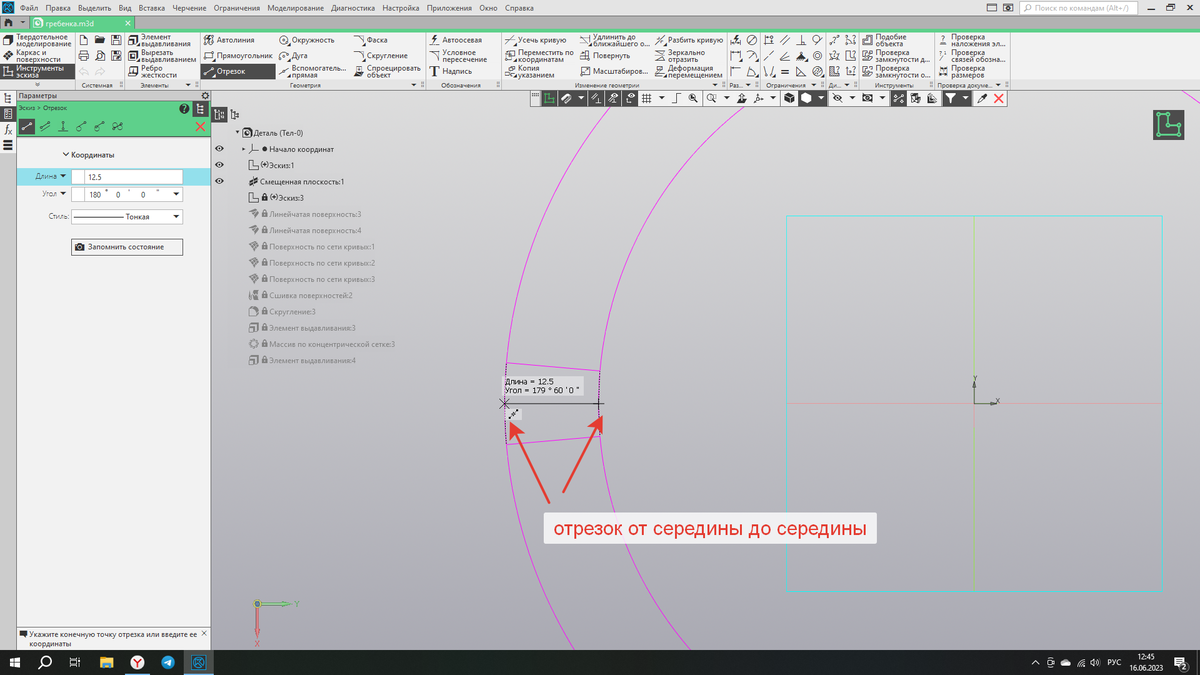Select the Автолиния tool
This screenshot has width=1200, height=675.
(x=229, y=40)
